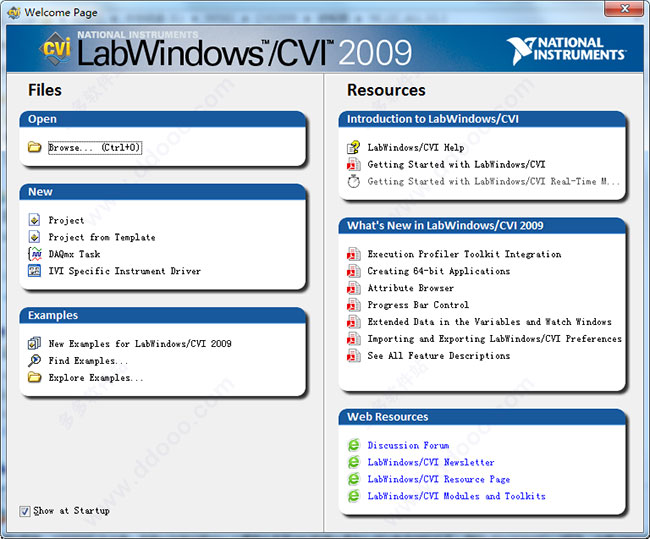The width and height of the screenshot is (650, 539).
Task: Click PDF icon for Getting Started with LabWindows/CVI
Action: pos(354,164)
